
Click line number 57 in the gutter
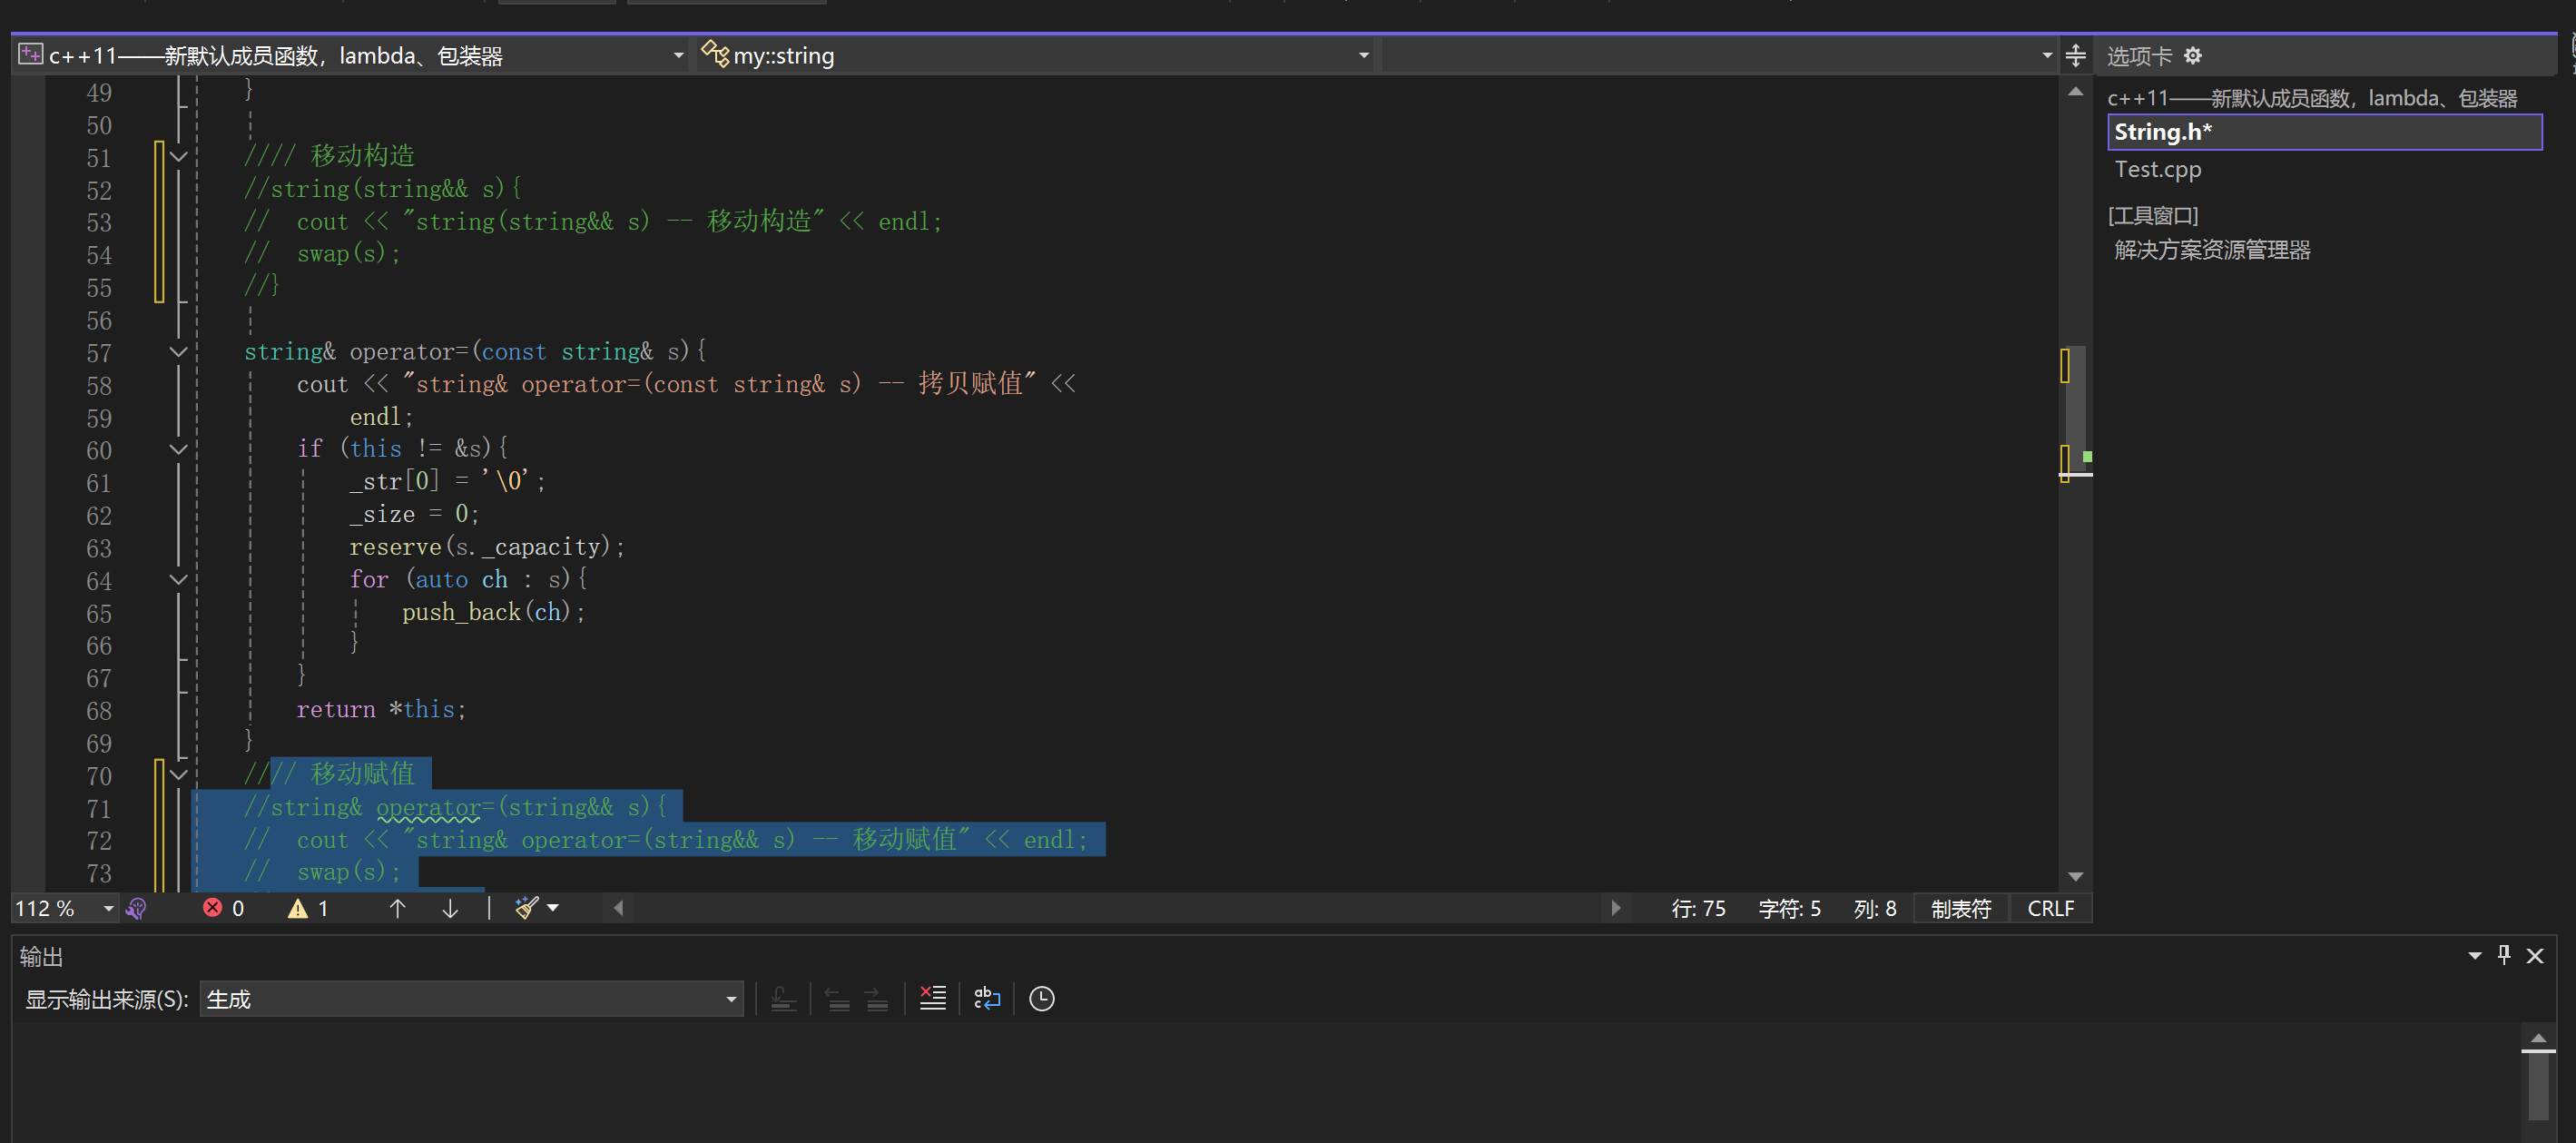[x=98, y=353]
